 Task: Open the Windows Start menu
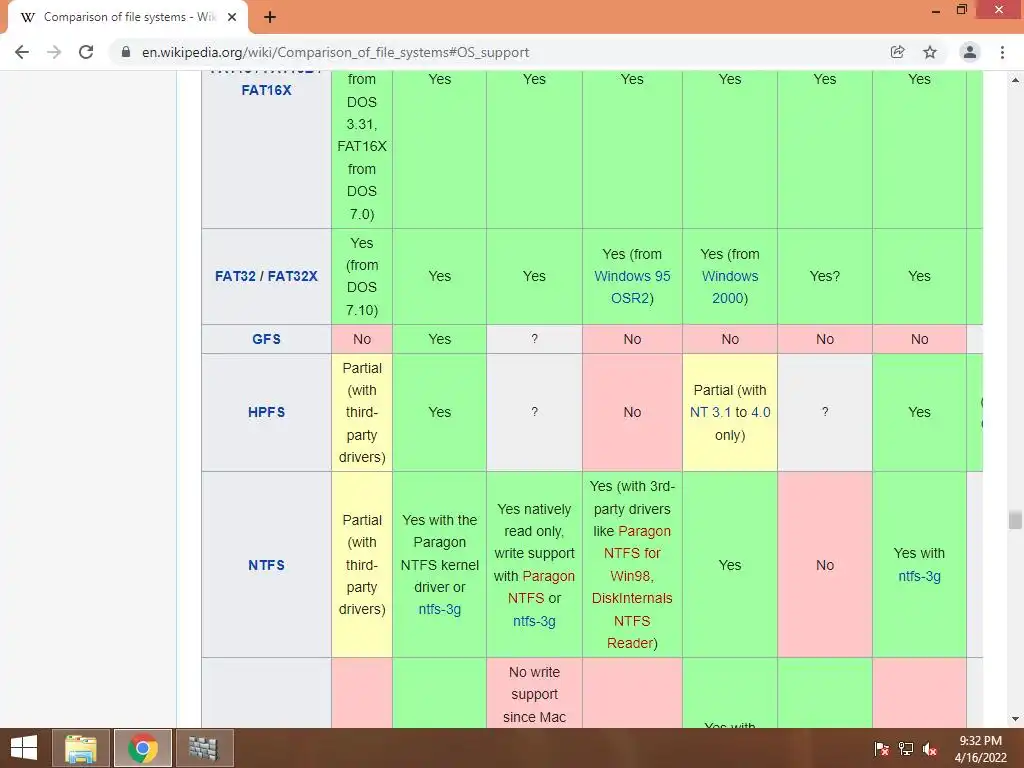(24, 748)
